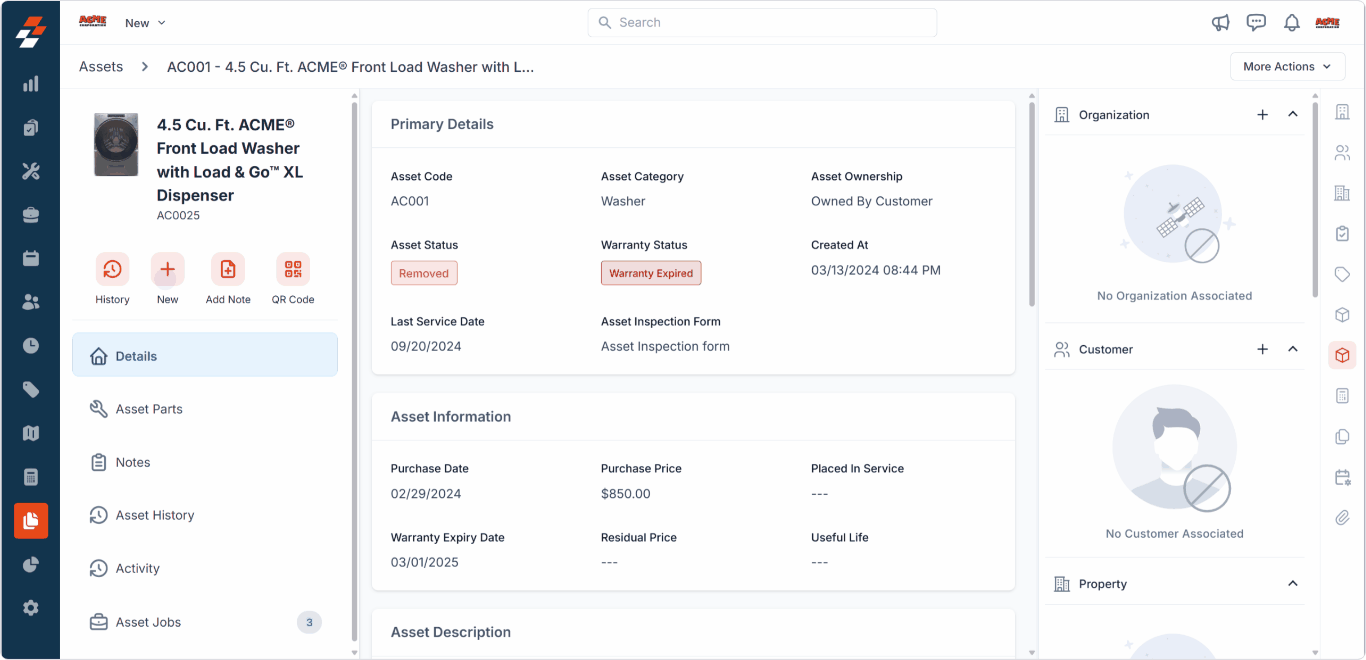Click the search field
The image size is (1366, 660).
coord(762,23)
